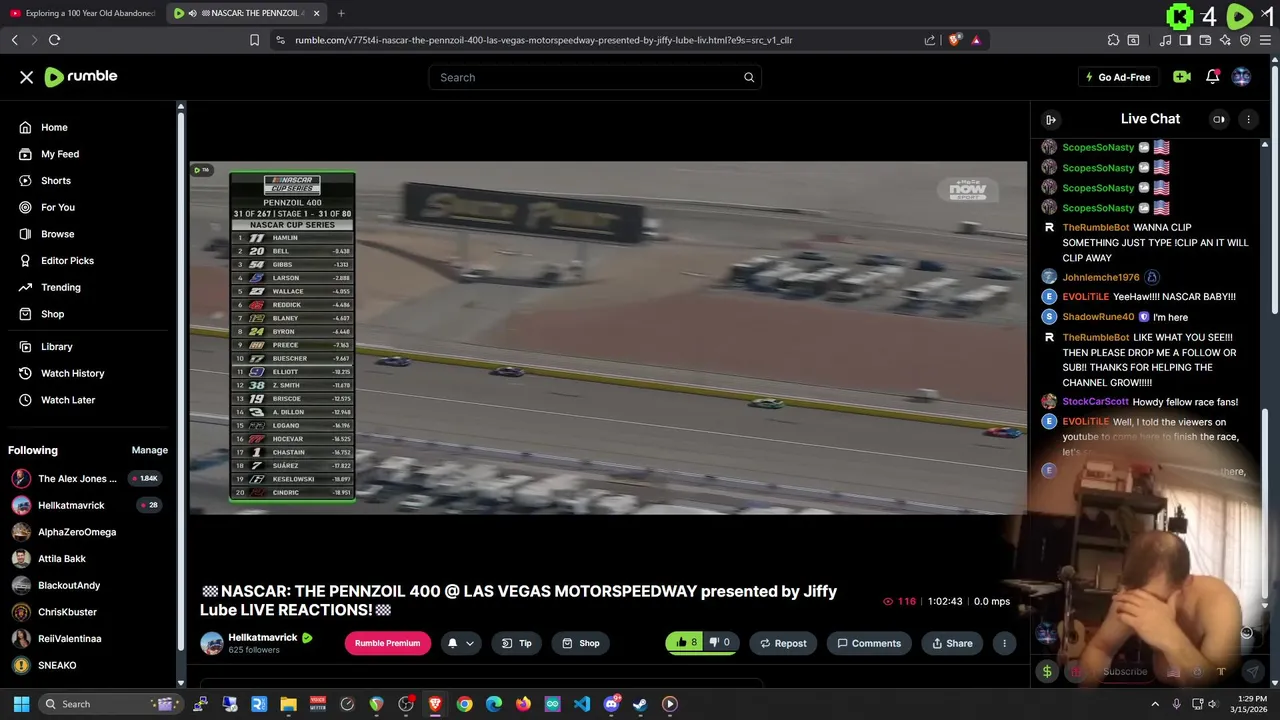Bookmark this page icon in address bar
Screen dimensions: 1280x720
[x=254, y=40]
